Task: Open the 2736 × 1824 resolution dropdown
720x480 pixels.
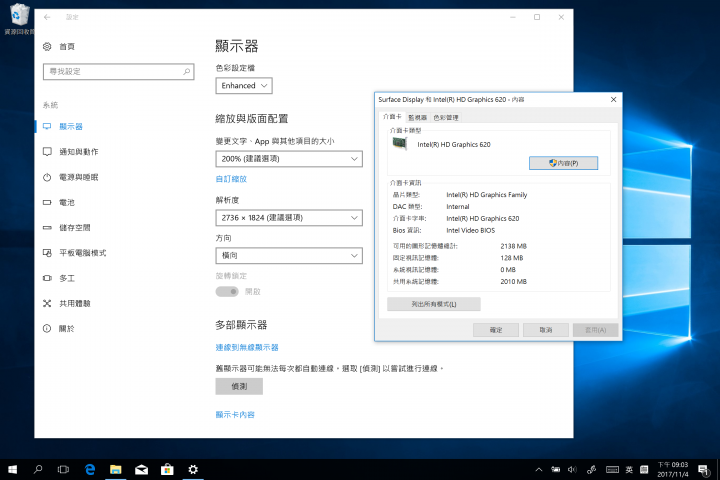Action: click(x=289, y=218)
